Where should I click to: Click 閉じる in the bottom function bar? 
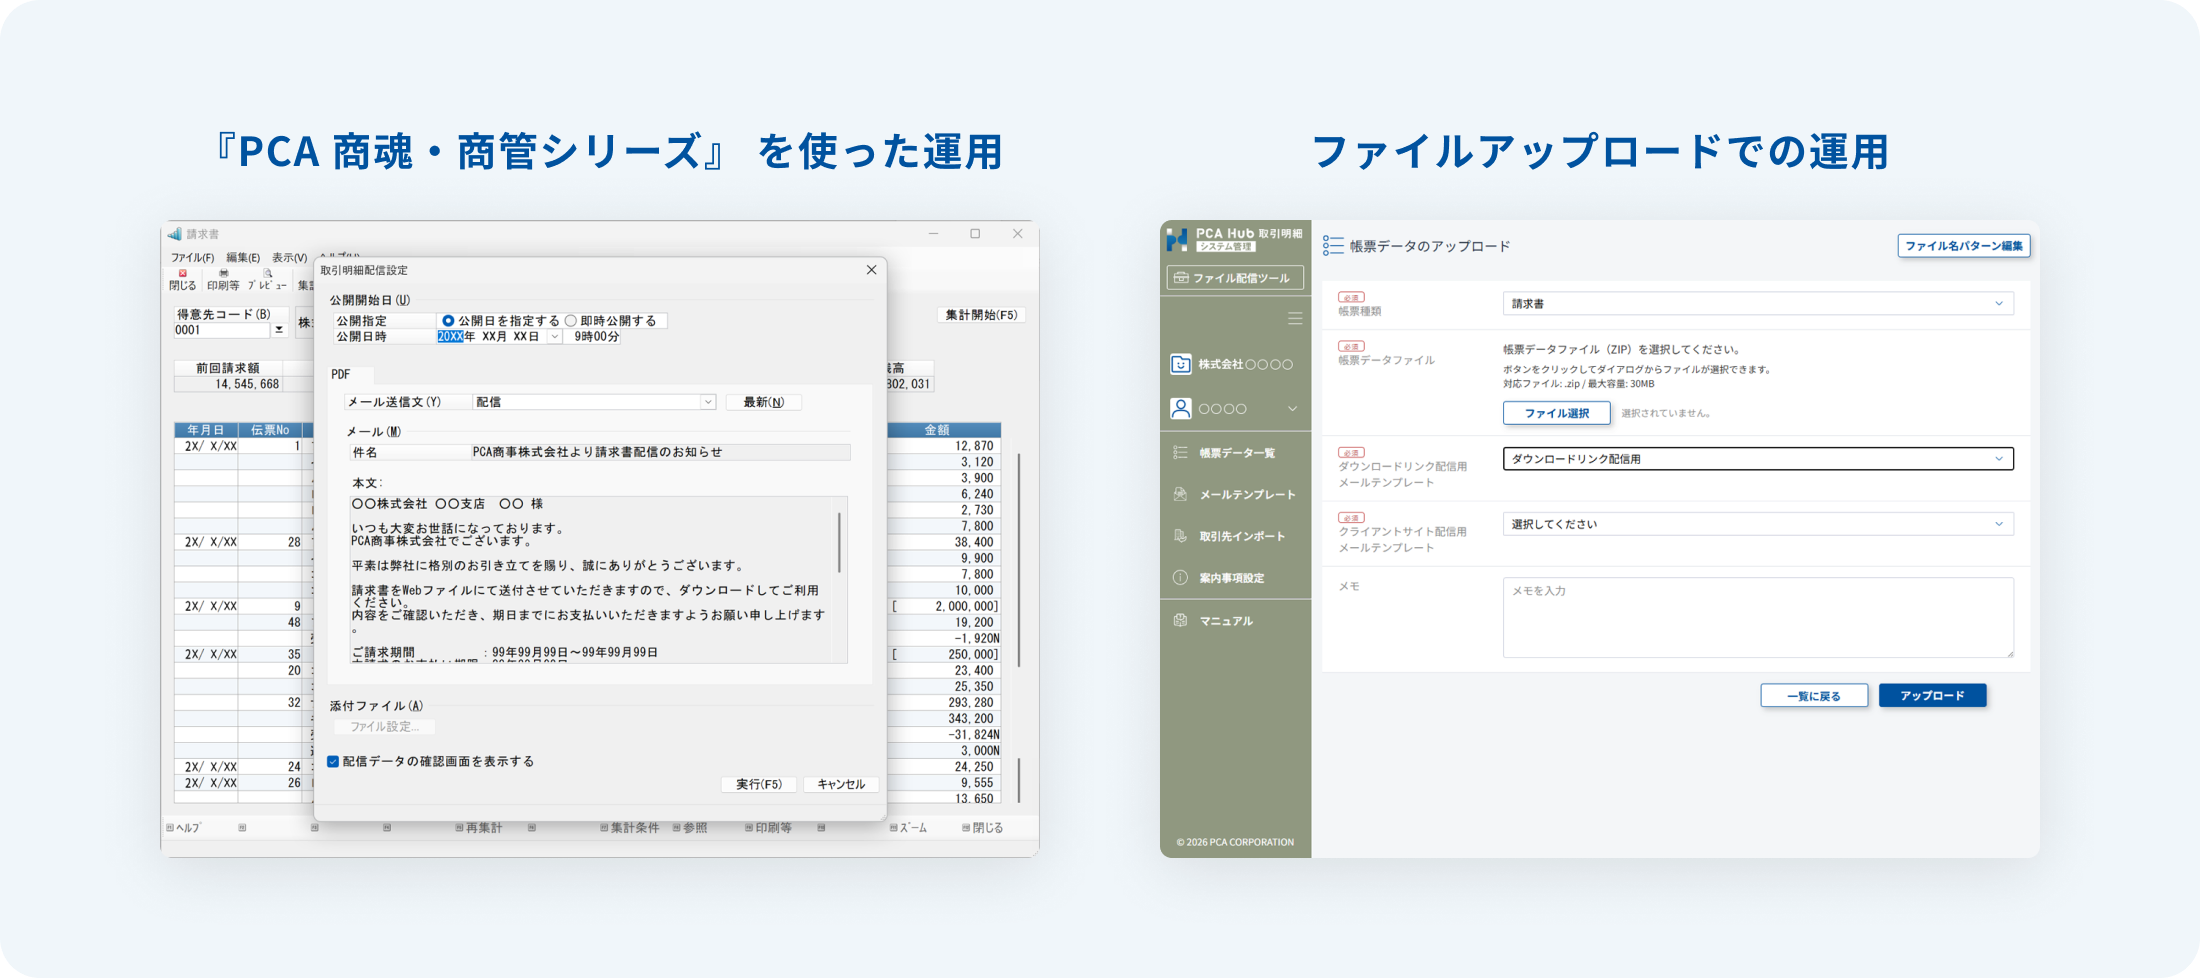pos(983,828)
